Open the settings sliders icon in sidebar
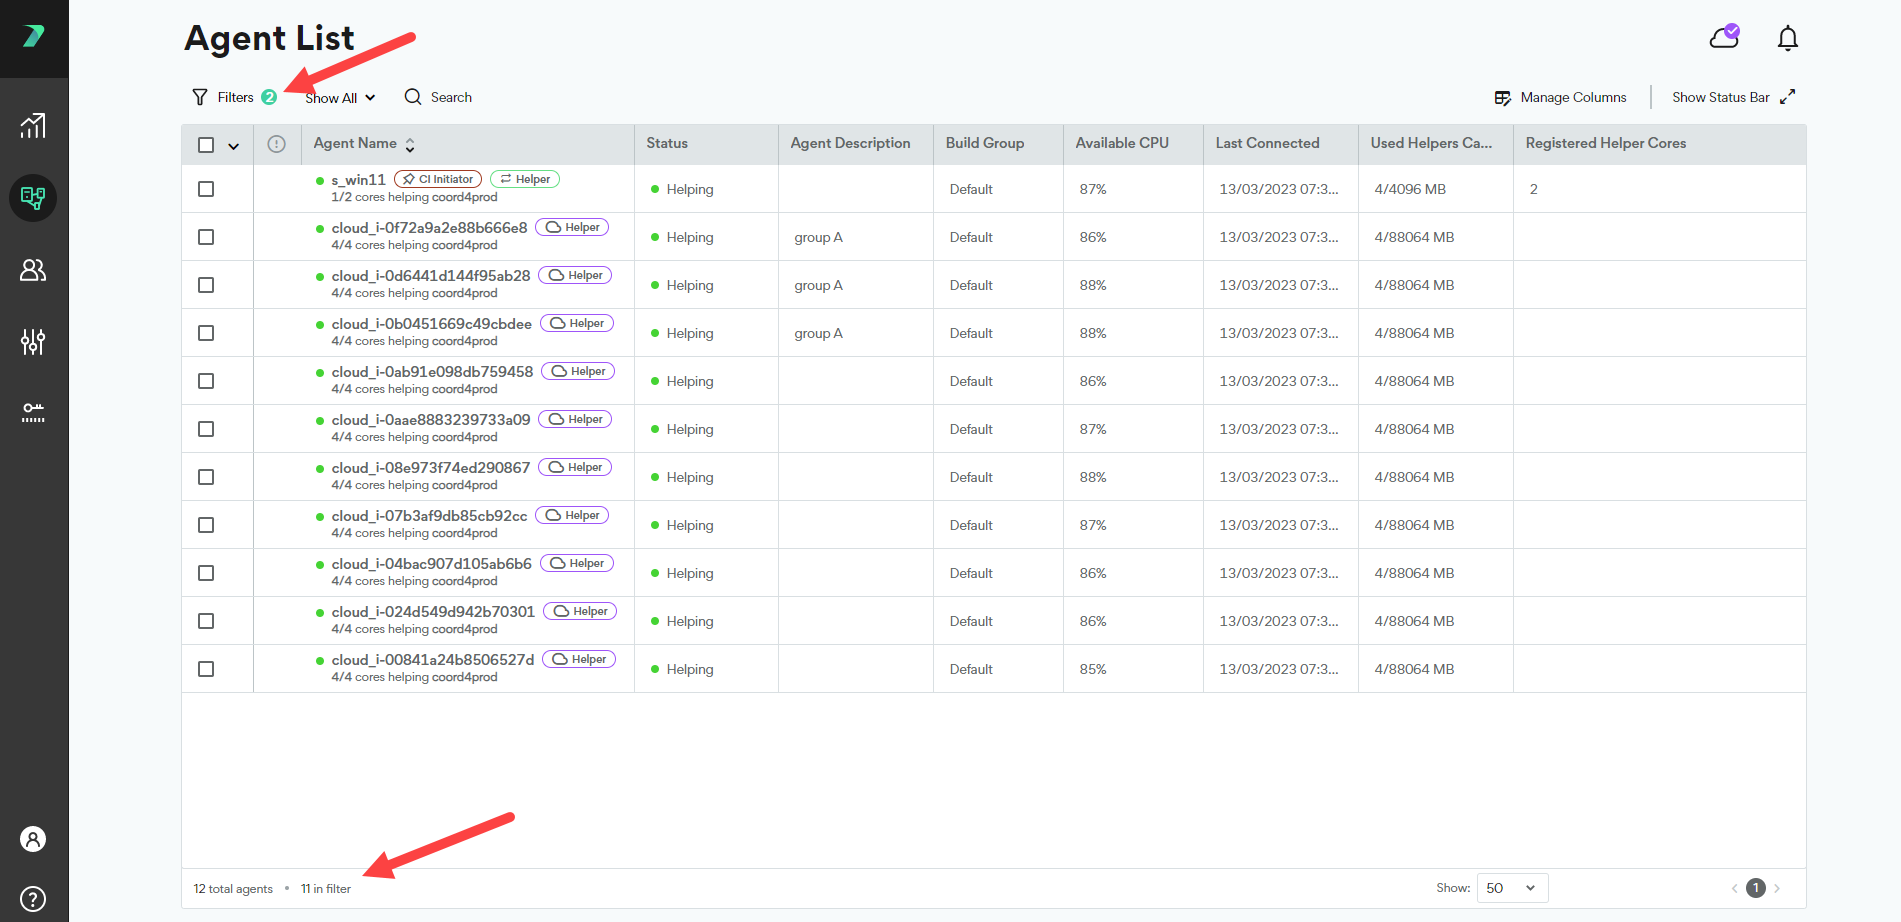 [33, 342]
